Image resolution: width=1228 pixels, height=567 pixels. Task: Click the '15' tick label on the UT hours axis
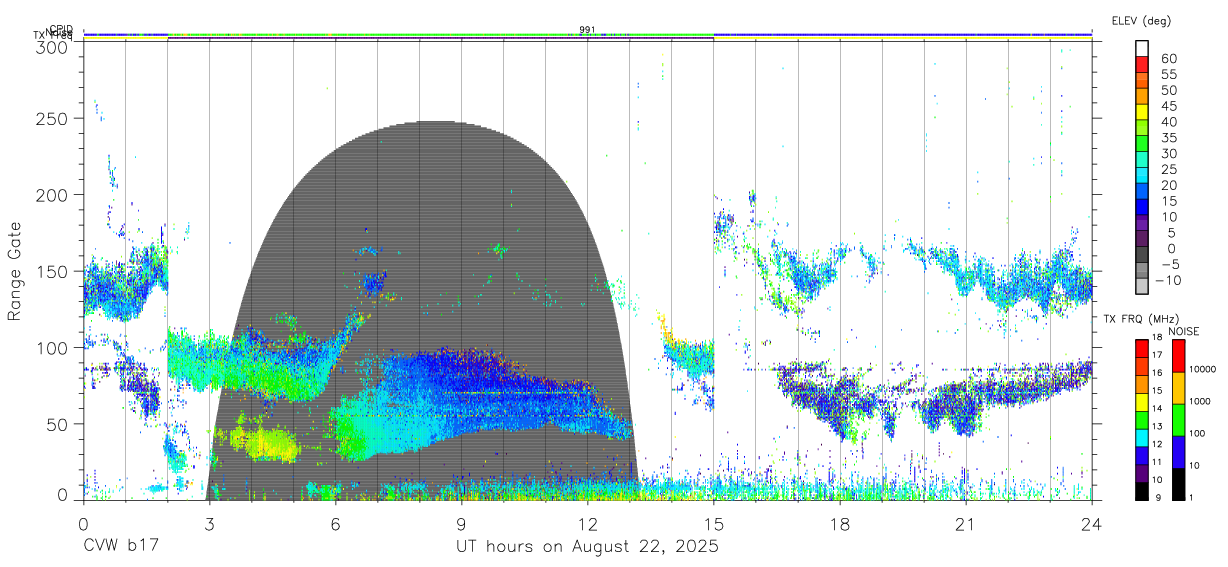(x=713, y=523)
